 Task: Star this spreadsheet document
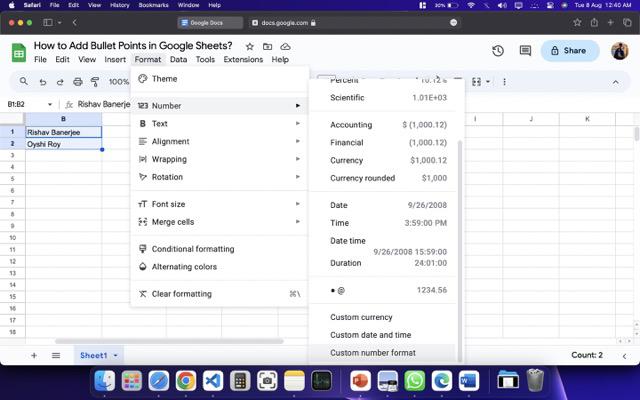coord(250,47)
